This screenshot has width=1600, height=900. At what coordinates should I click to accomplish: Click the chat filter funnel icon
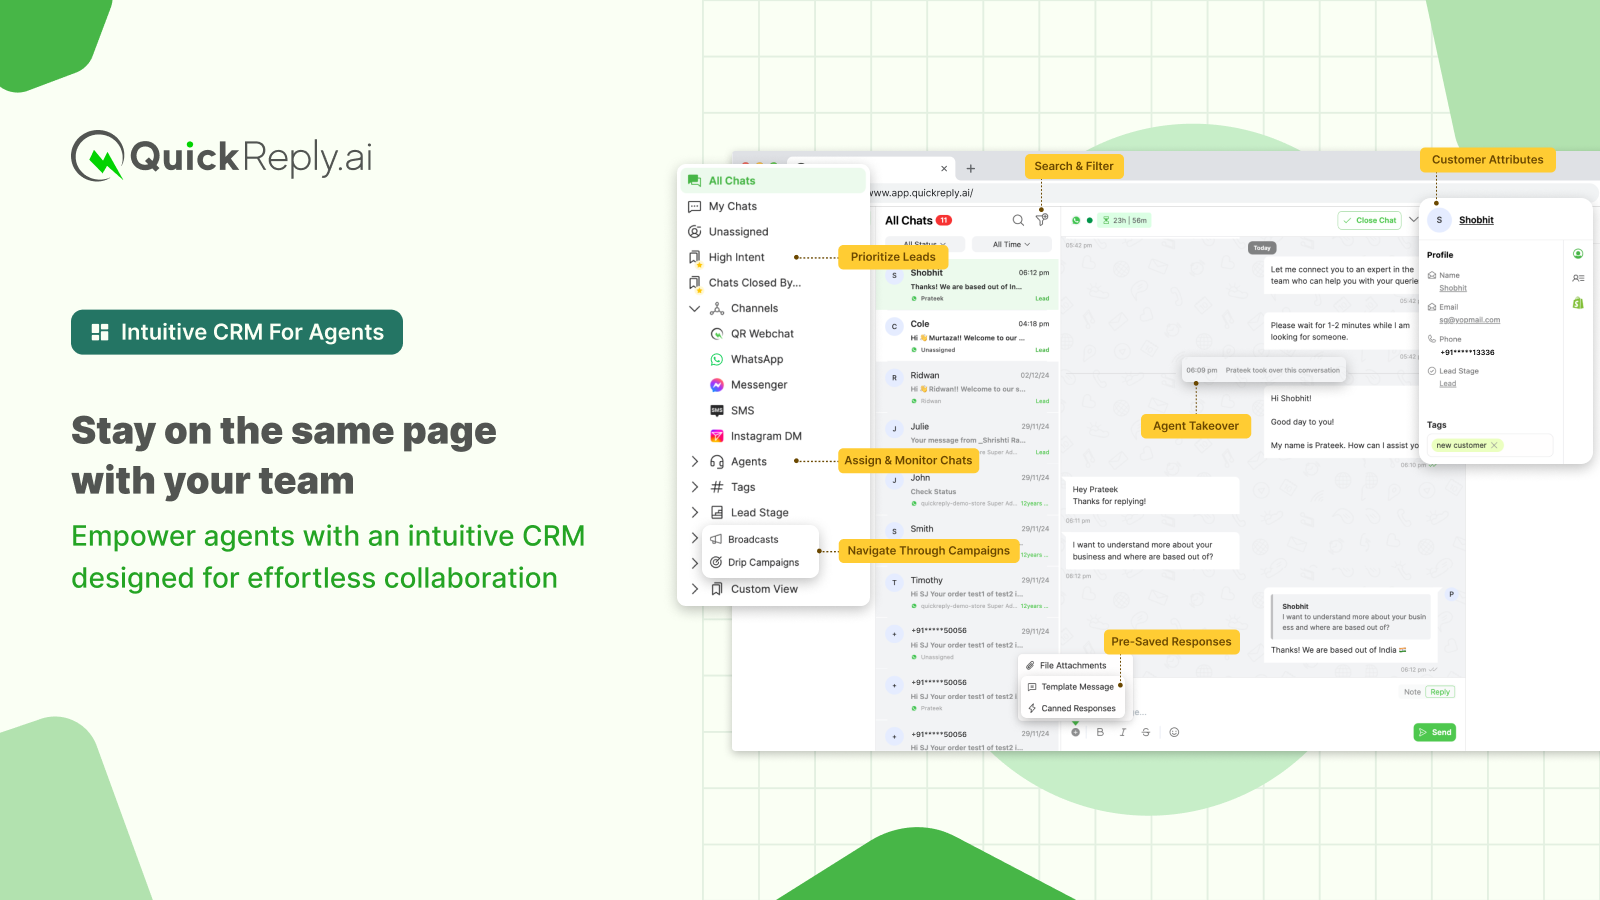[x=1041, y=220]
